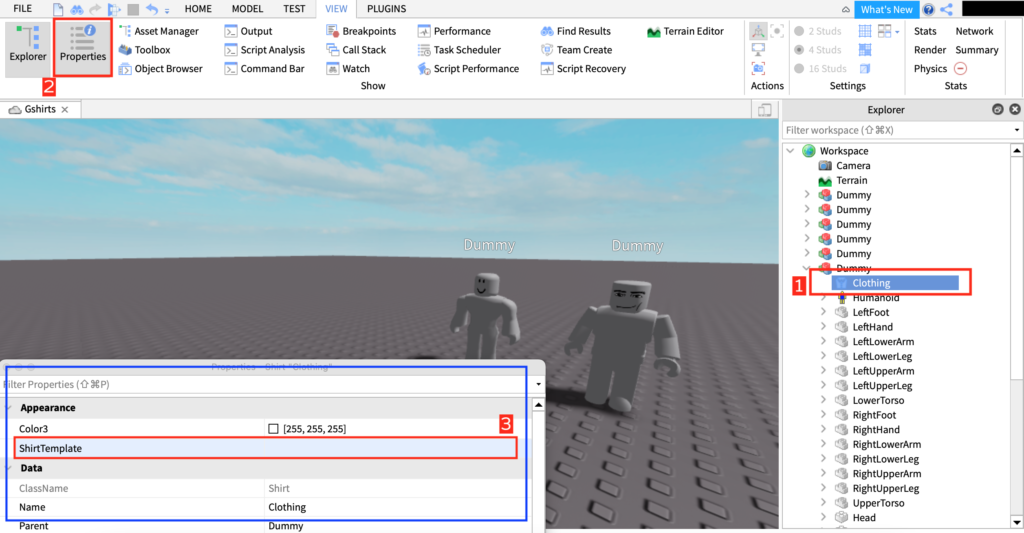1024x533 pixels.
Task: Open the Call Stack window
Action: pos(356,50)
